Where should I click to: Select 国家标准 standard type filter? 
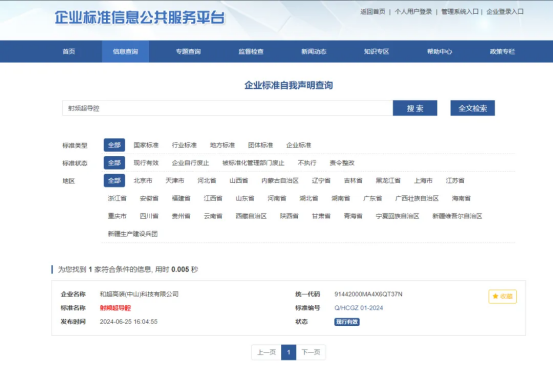(146, 145)
